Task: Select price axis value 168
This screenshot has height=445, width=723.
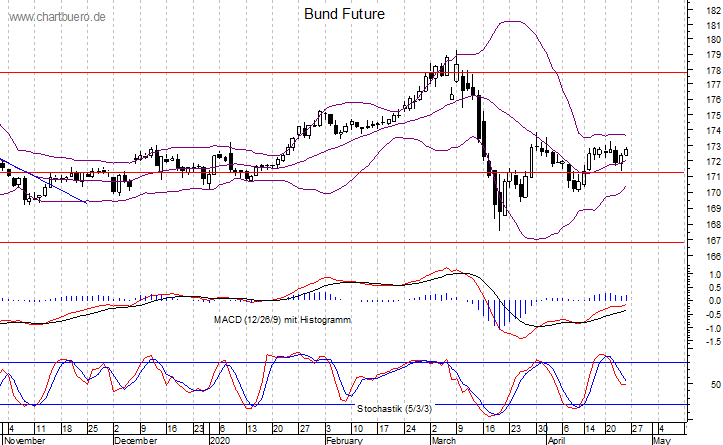Action: pyautogui.click(x=713, y=225)
